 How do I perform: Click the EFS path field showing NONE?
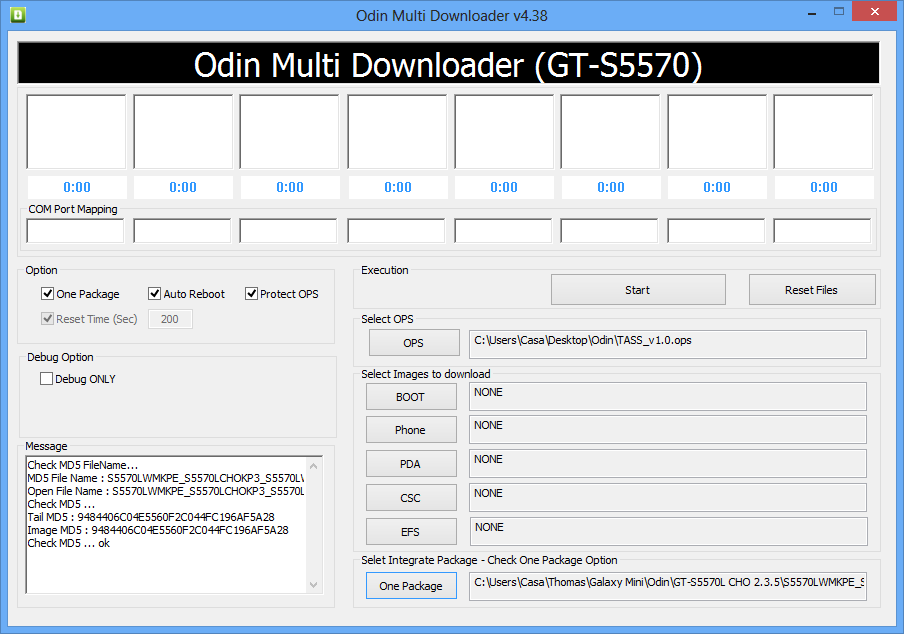[668, 531]
